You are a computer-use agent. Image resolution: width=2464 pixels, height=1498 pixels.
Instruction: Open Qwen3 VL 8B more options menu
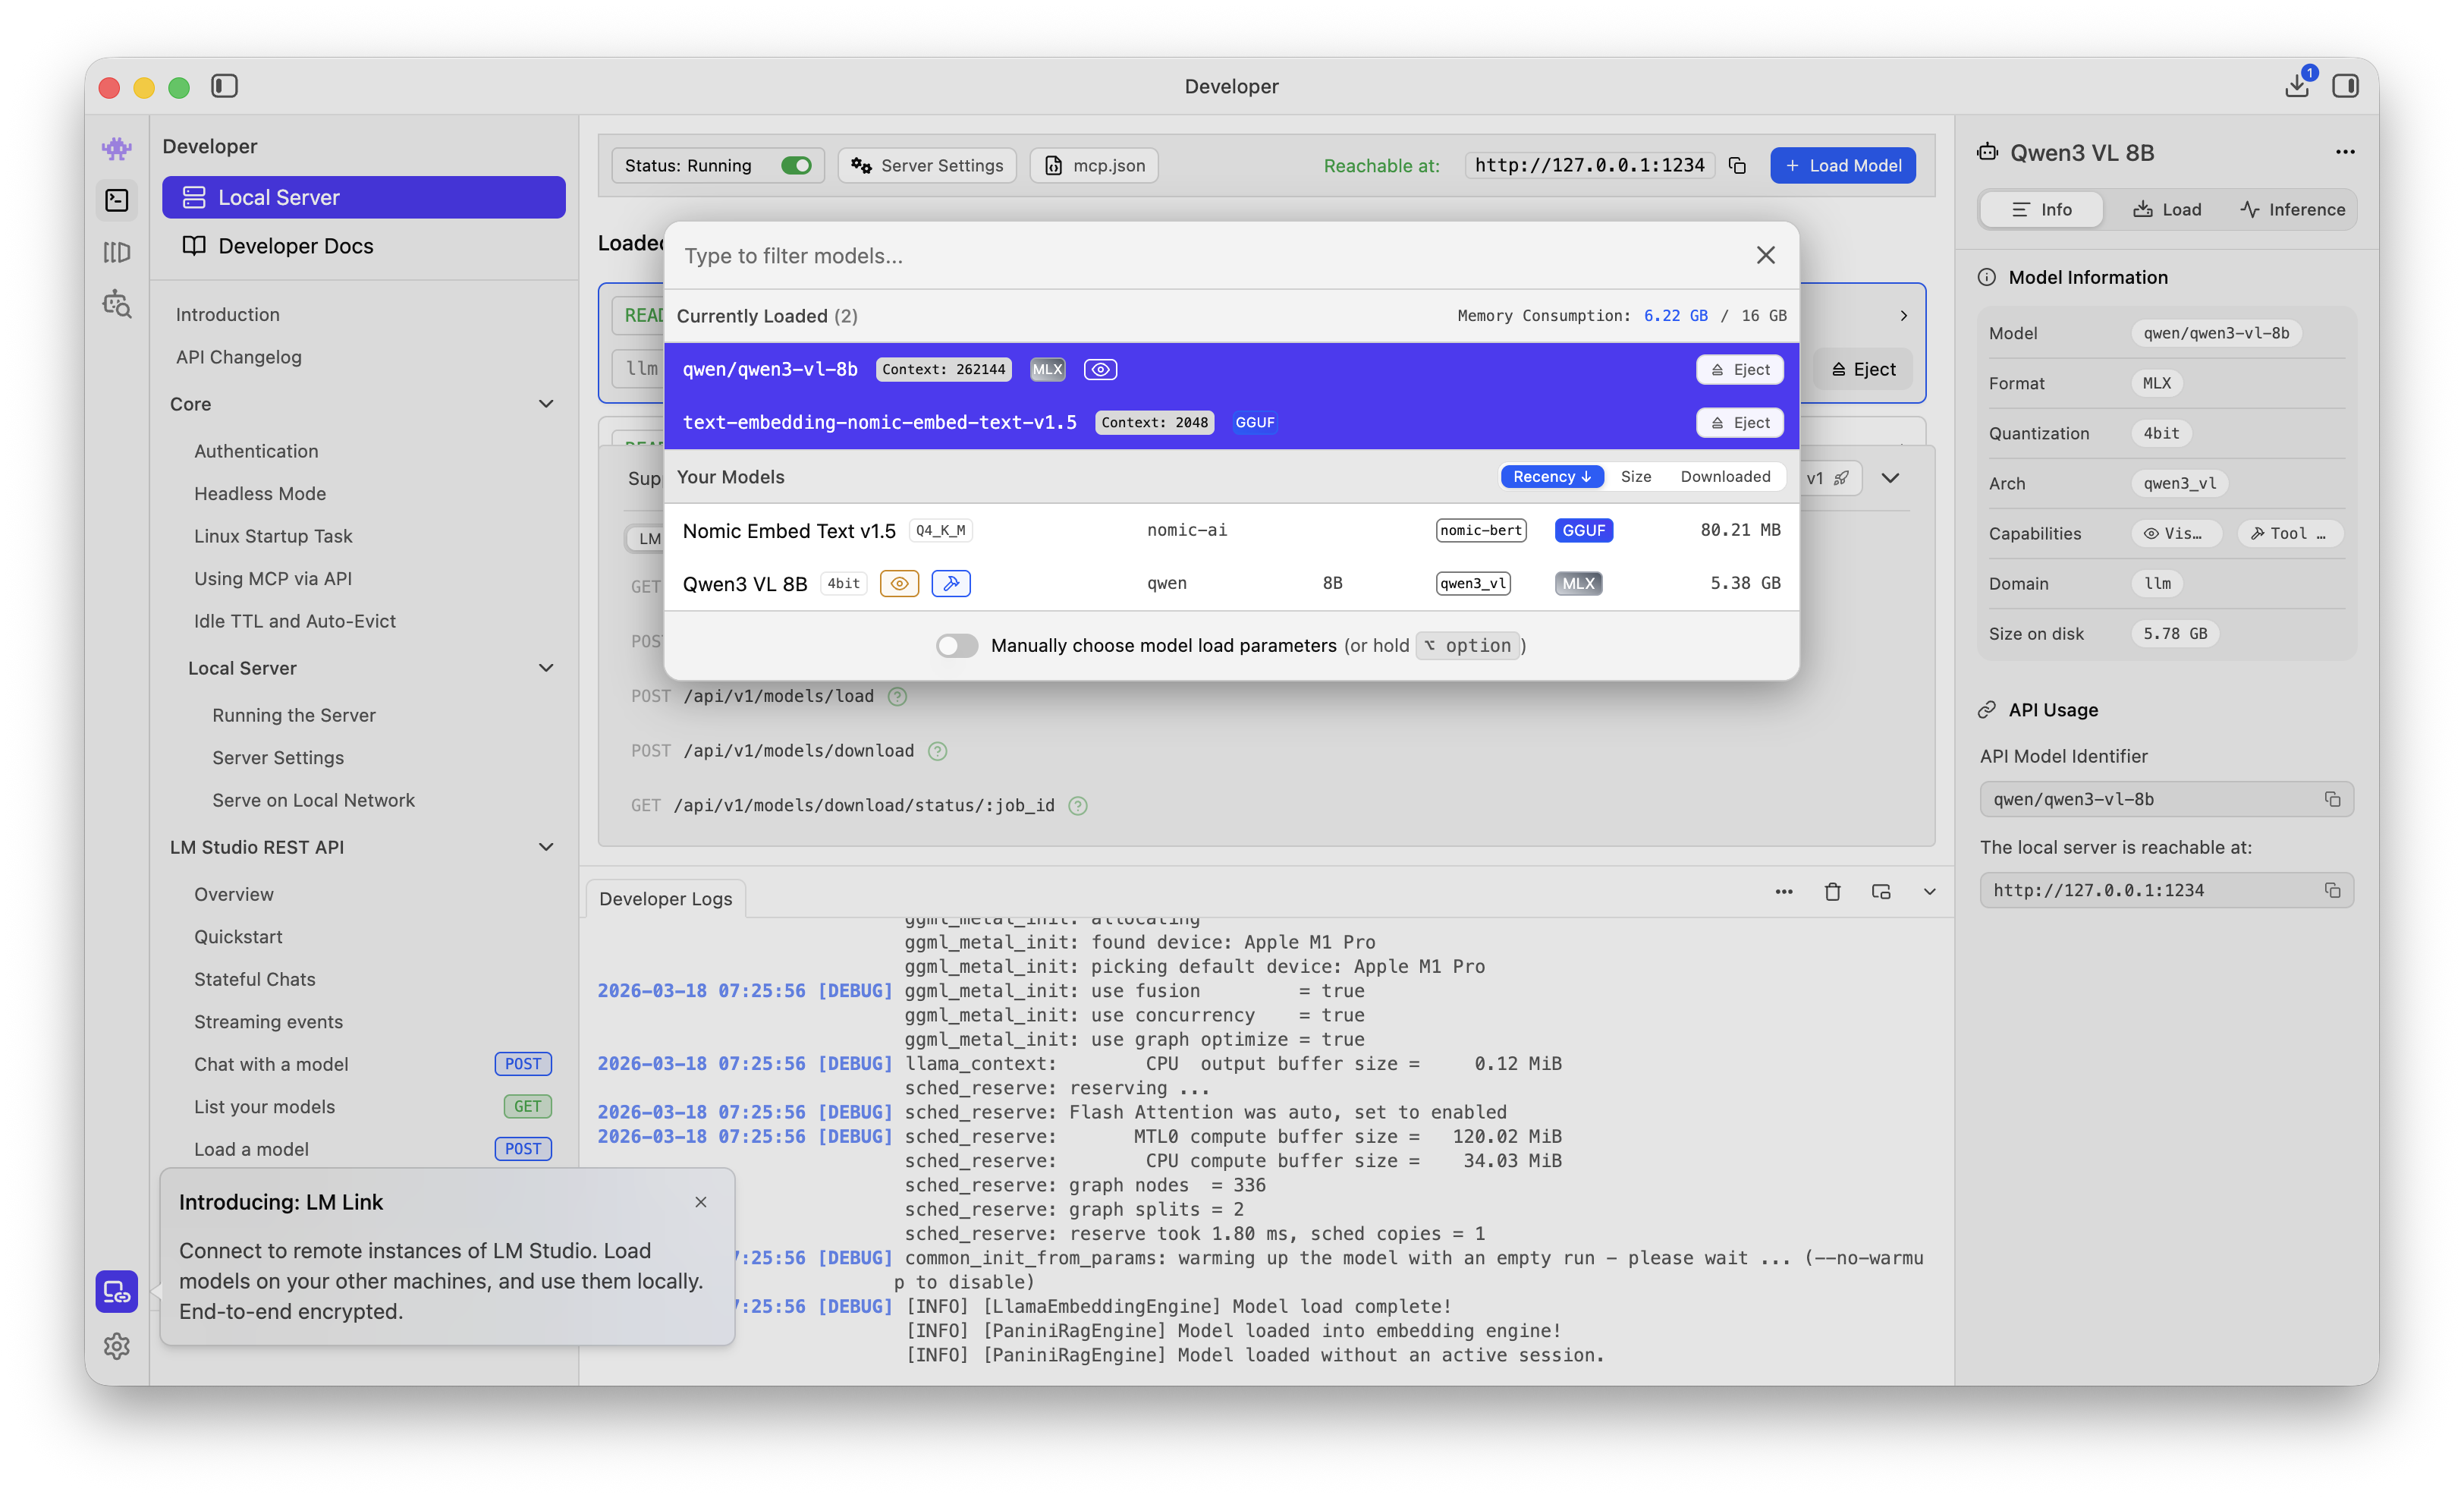tap(2345, 152)
